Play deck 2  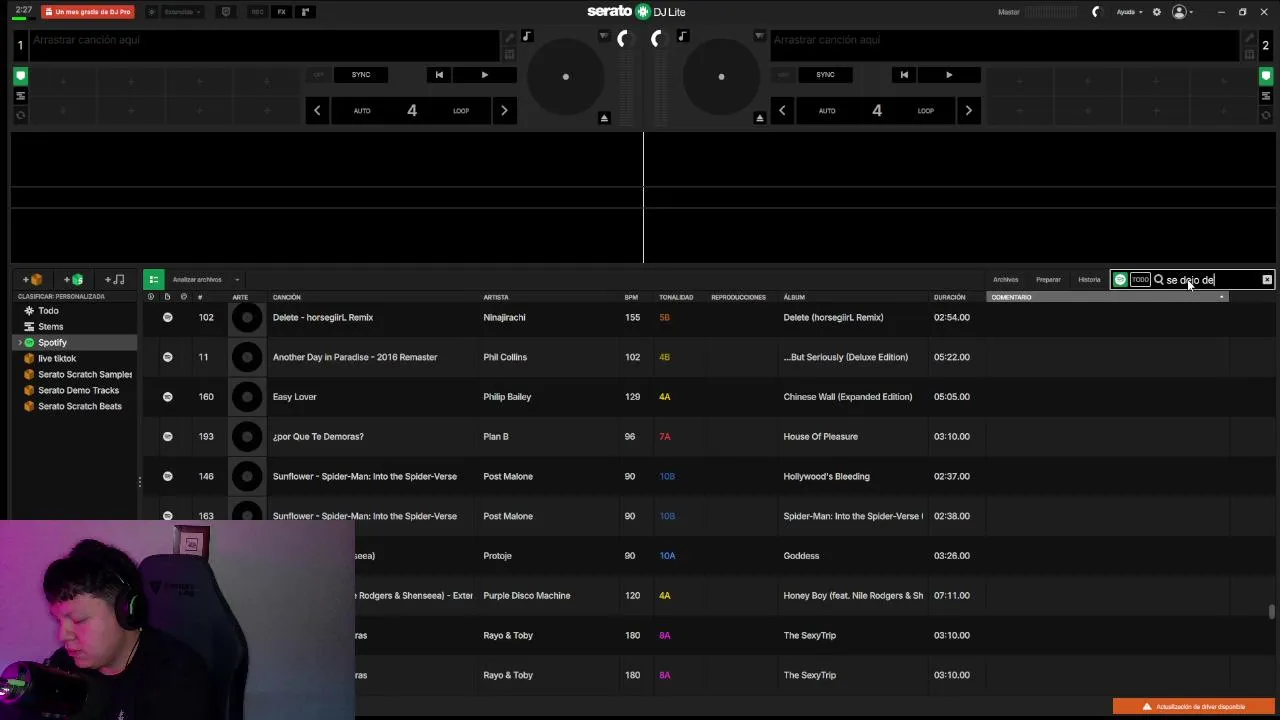pyautogui.click(x=949, y=74)
